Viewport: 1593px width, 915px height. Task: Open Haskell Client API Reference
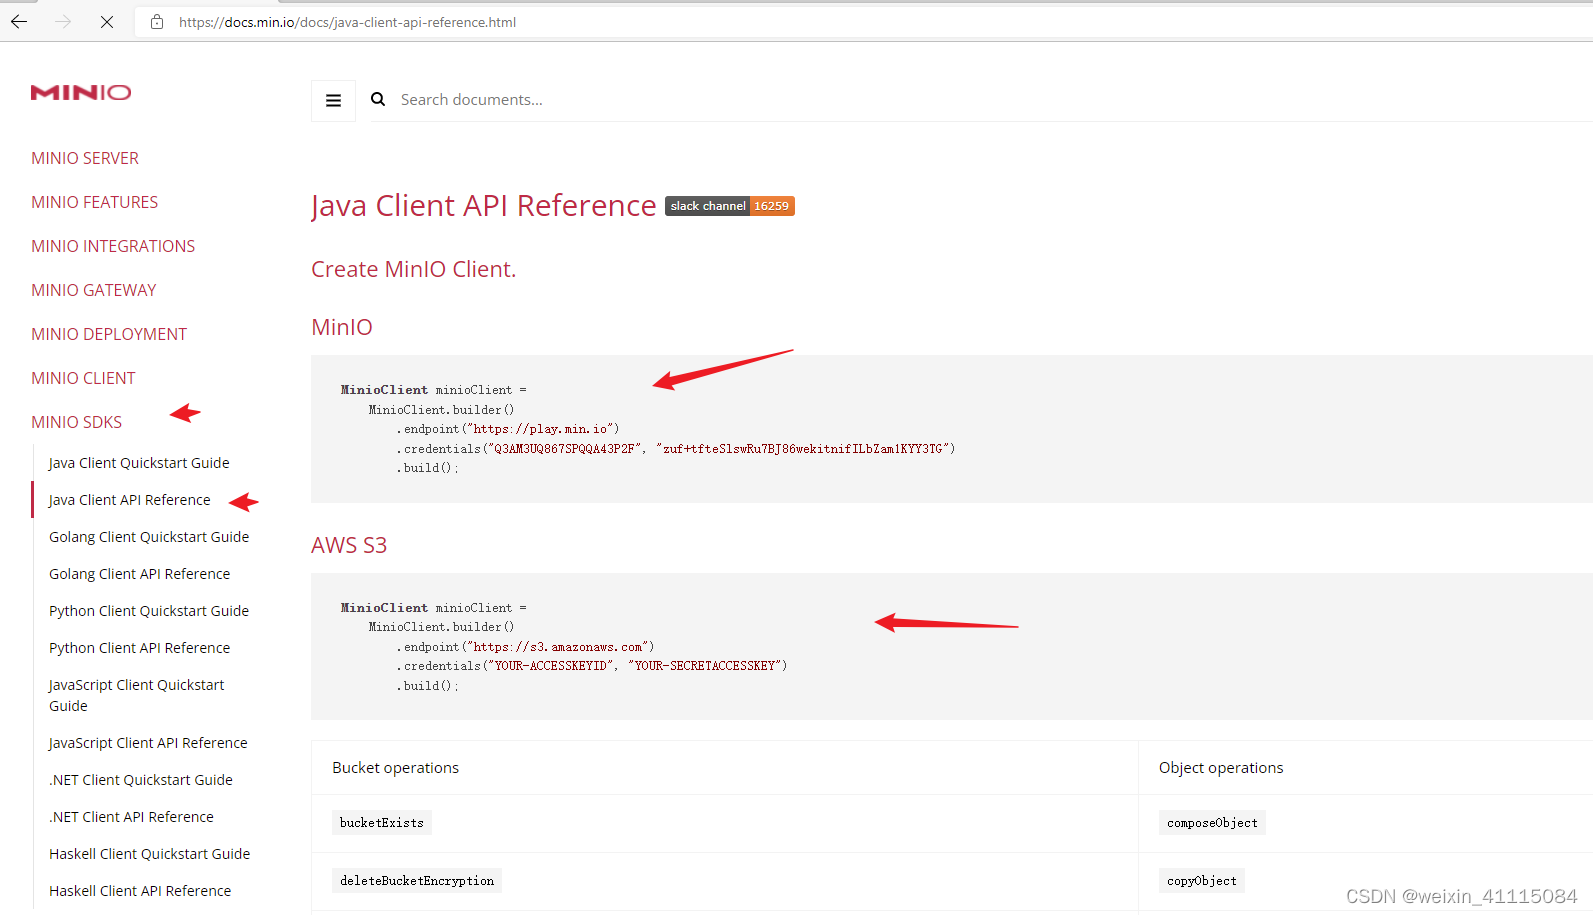click(x=140, y=891)
